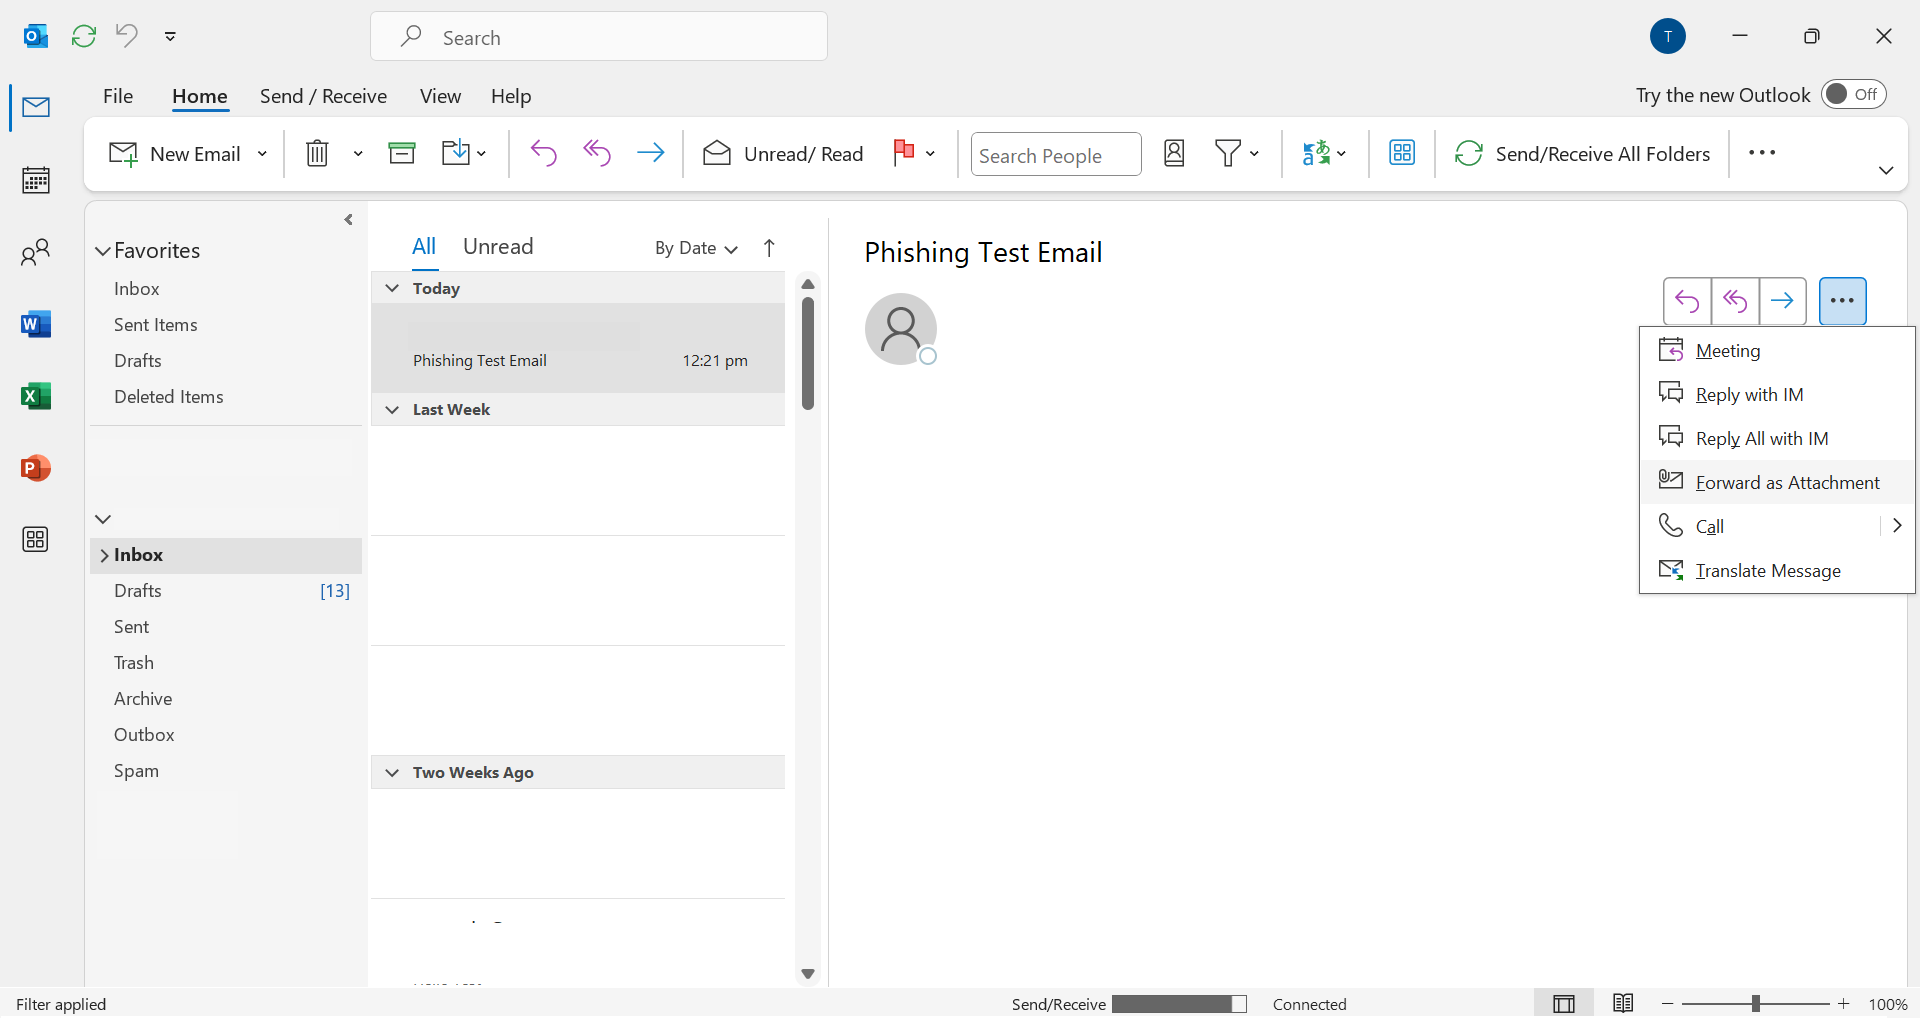
Task: Flag the message with the red flag
Action: (904, 151)
